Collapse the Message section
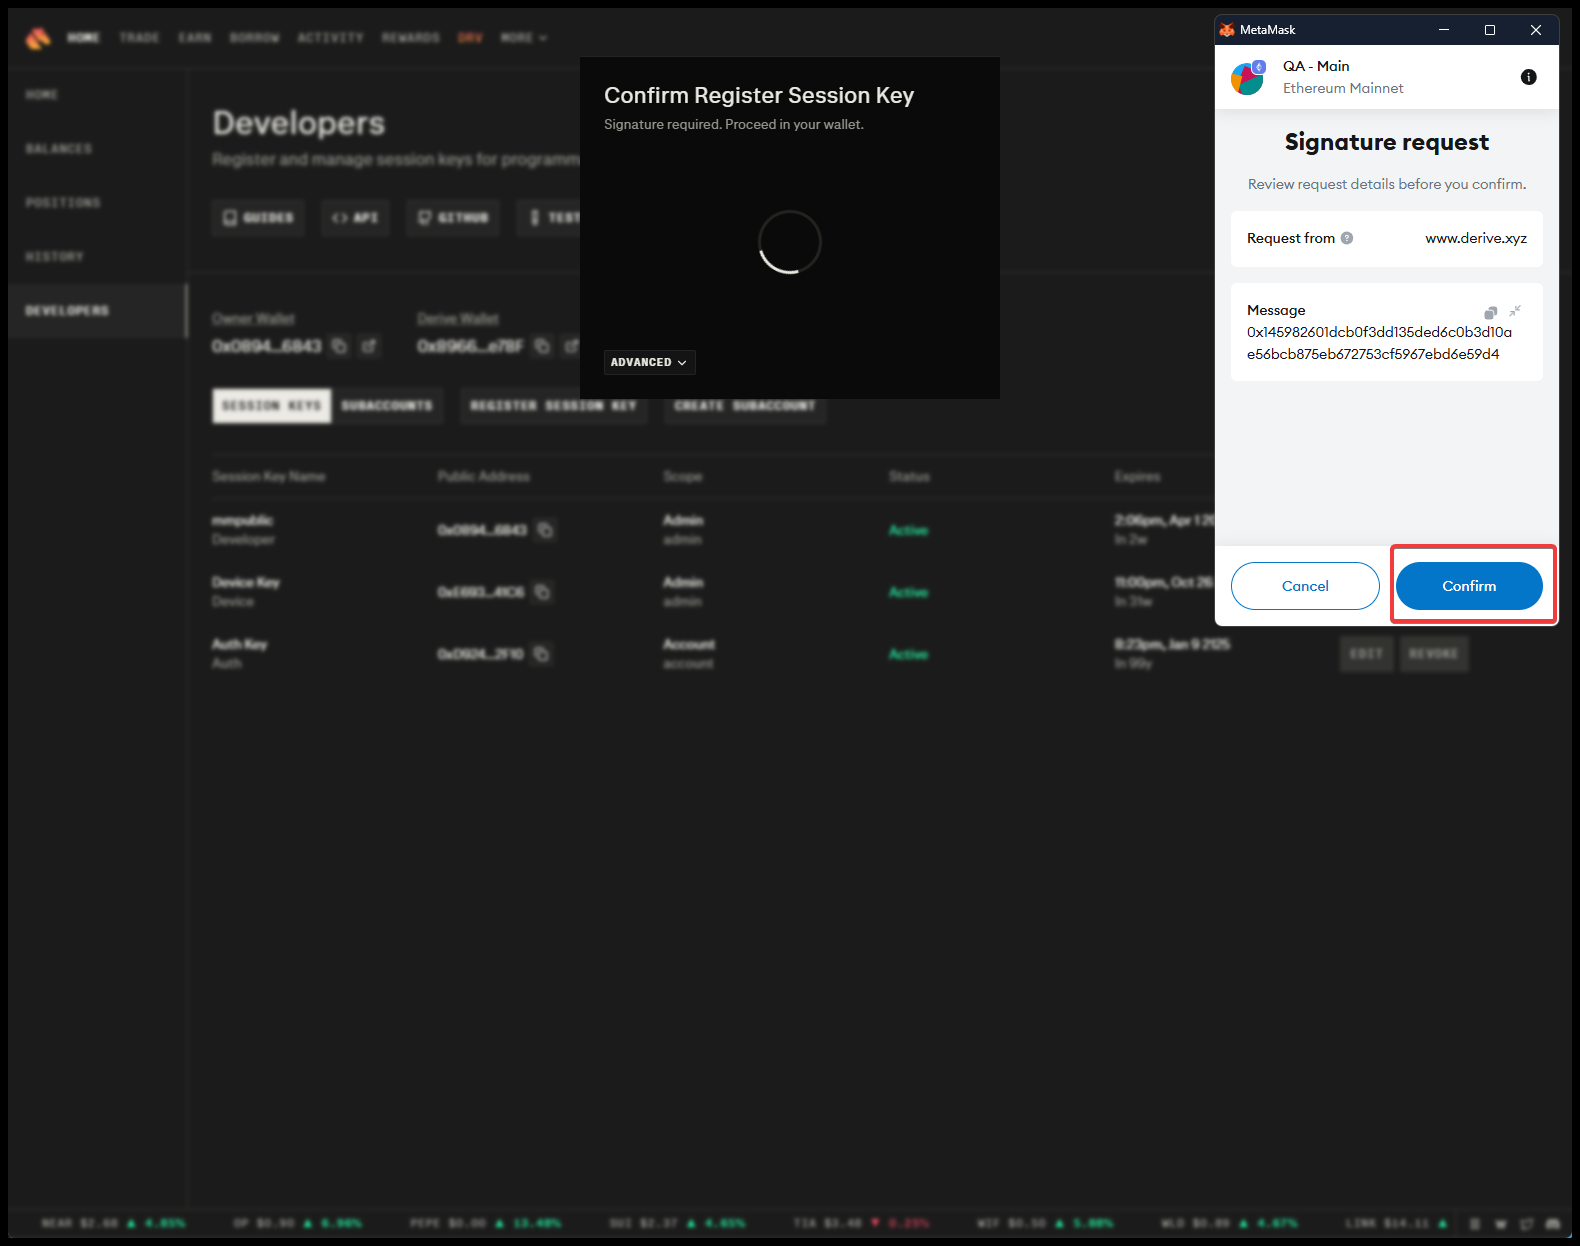 click(x=1515, y=311)
